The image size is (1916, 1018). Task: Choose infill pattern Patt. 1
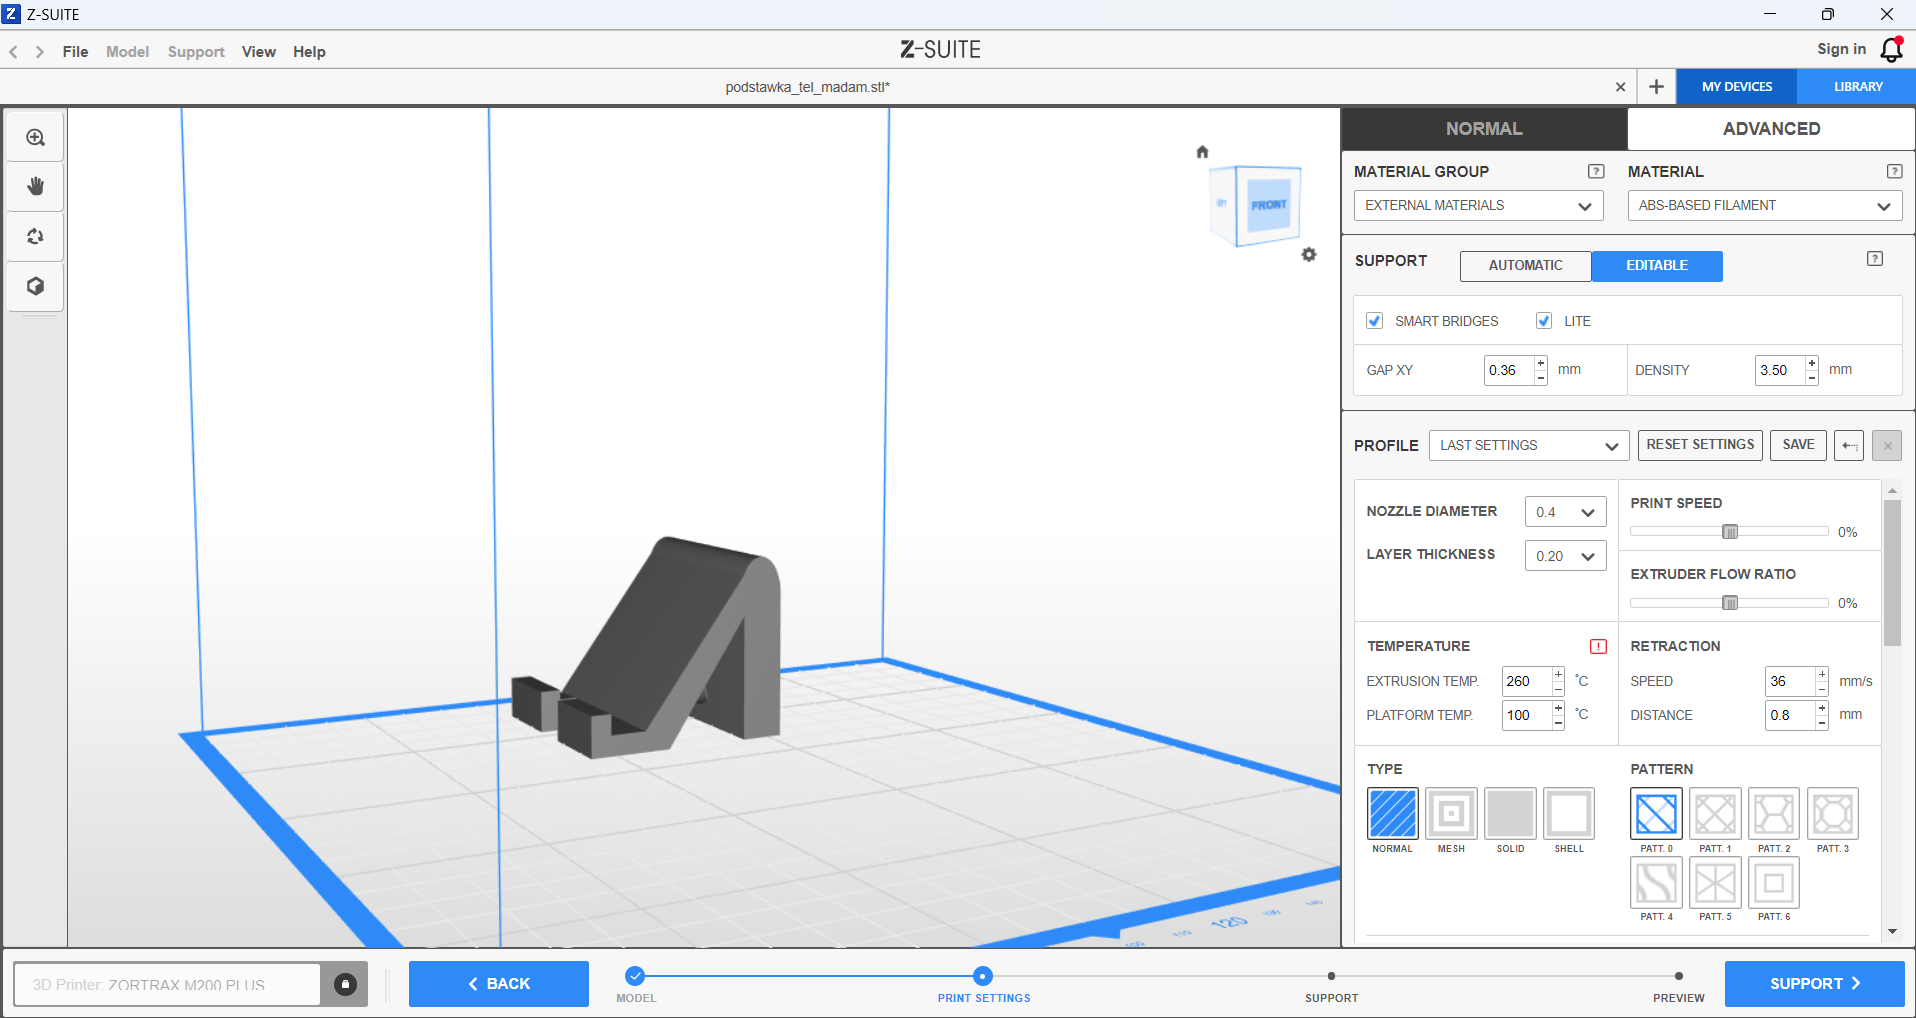(x=1715, y=813)
